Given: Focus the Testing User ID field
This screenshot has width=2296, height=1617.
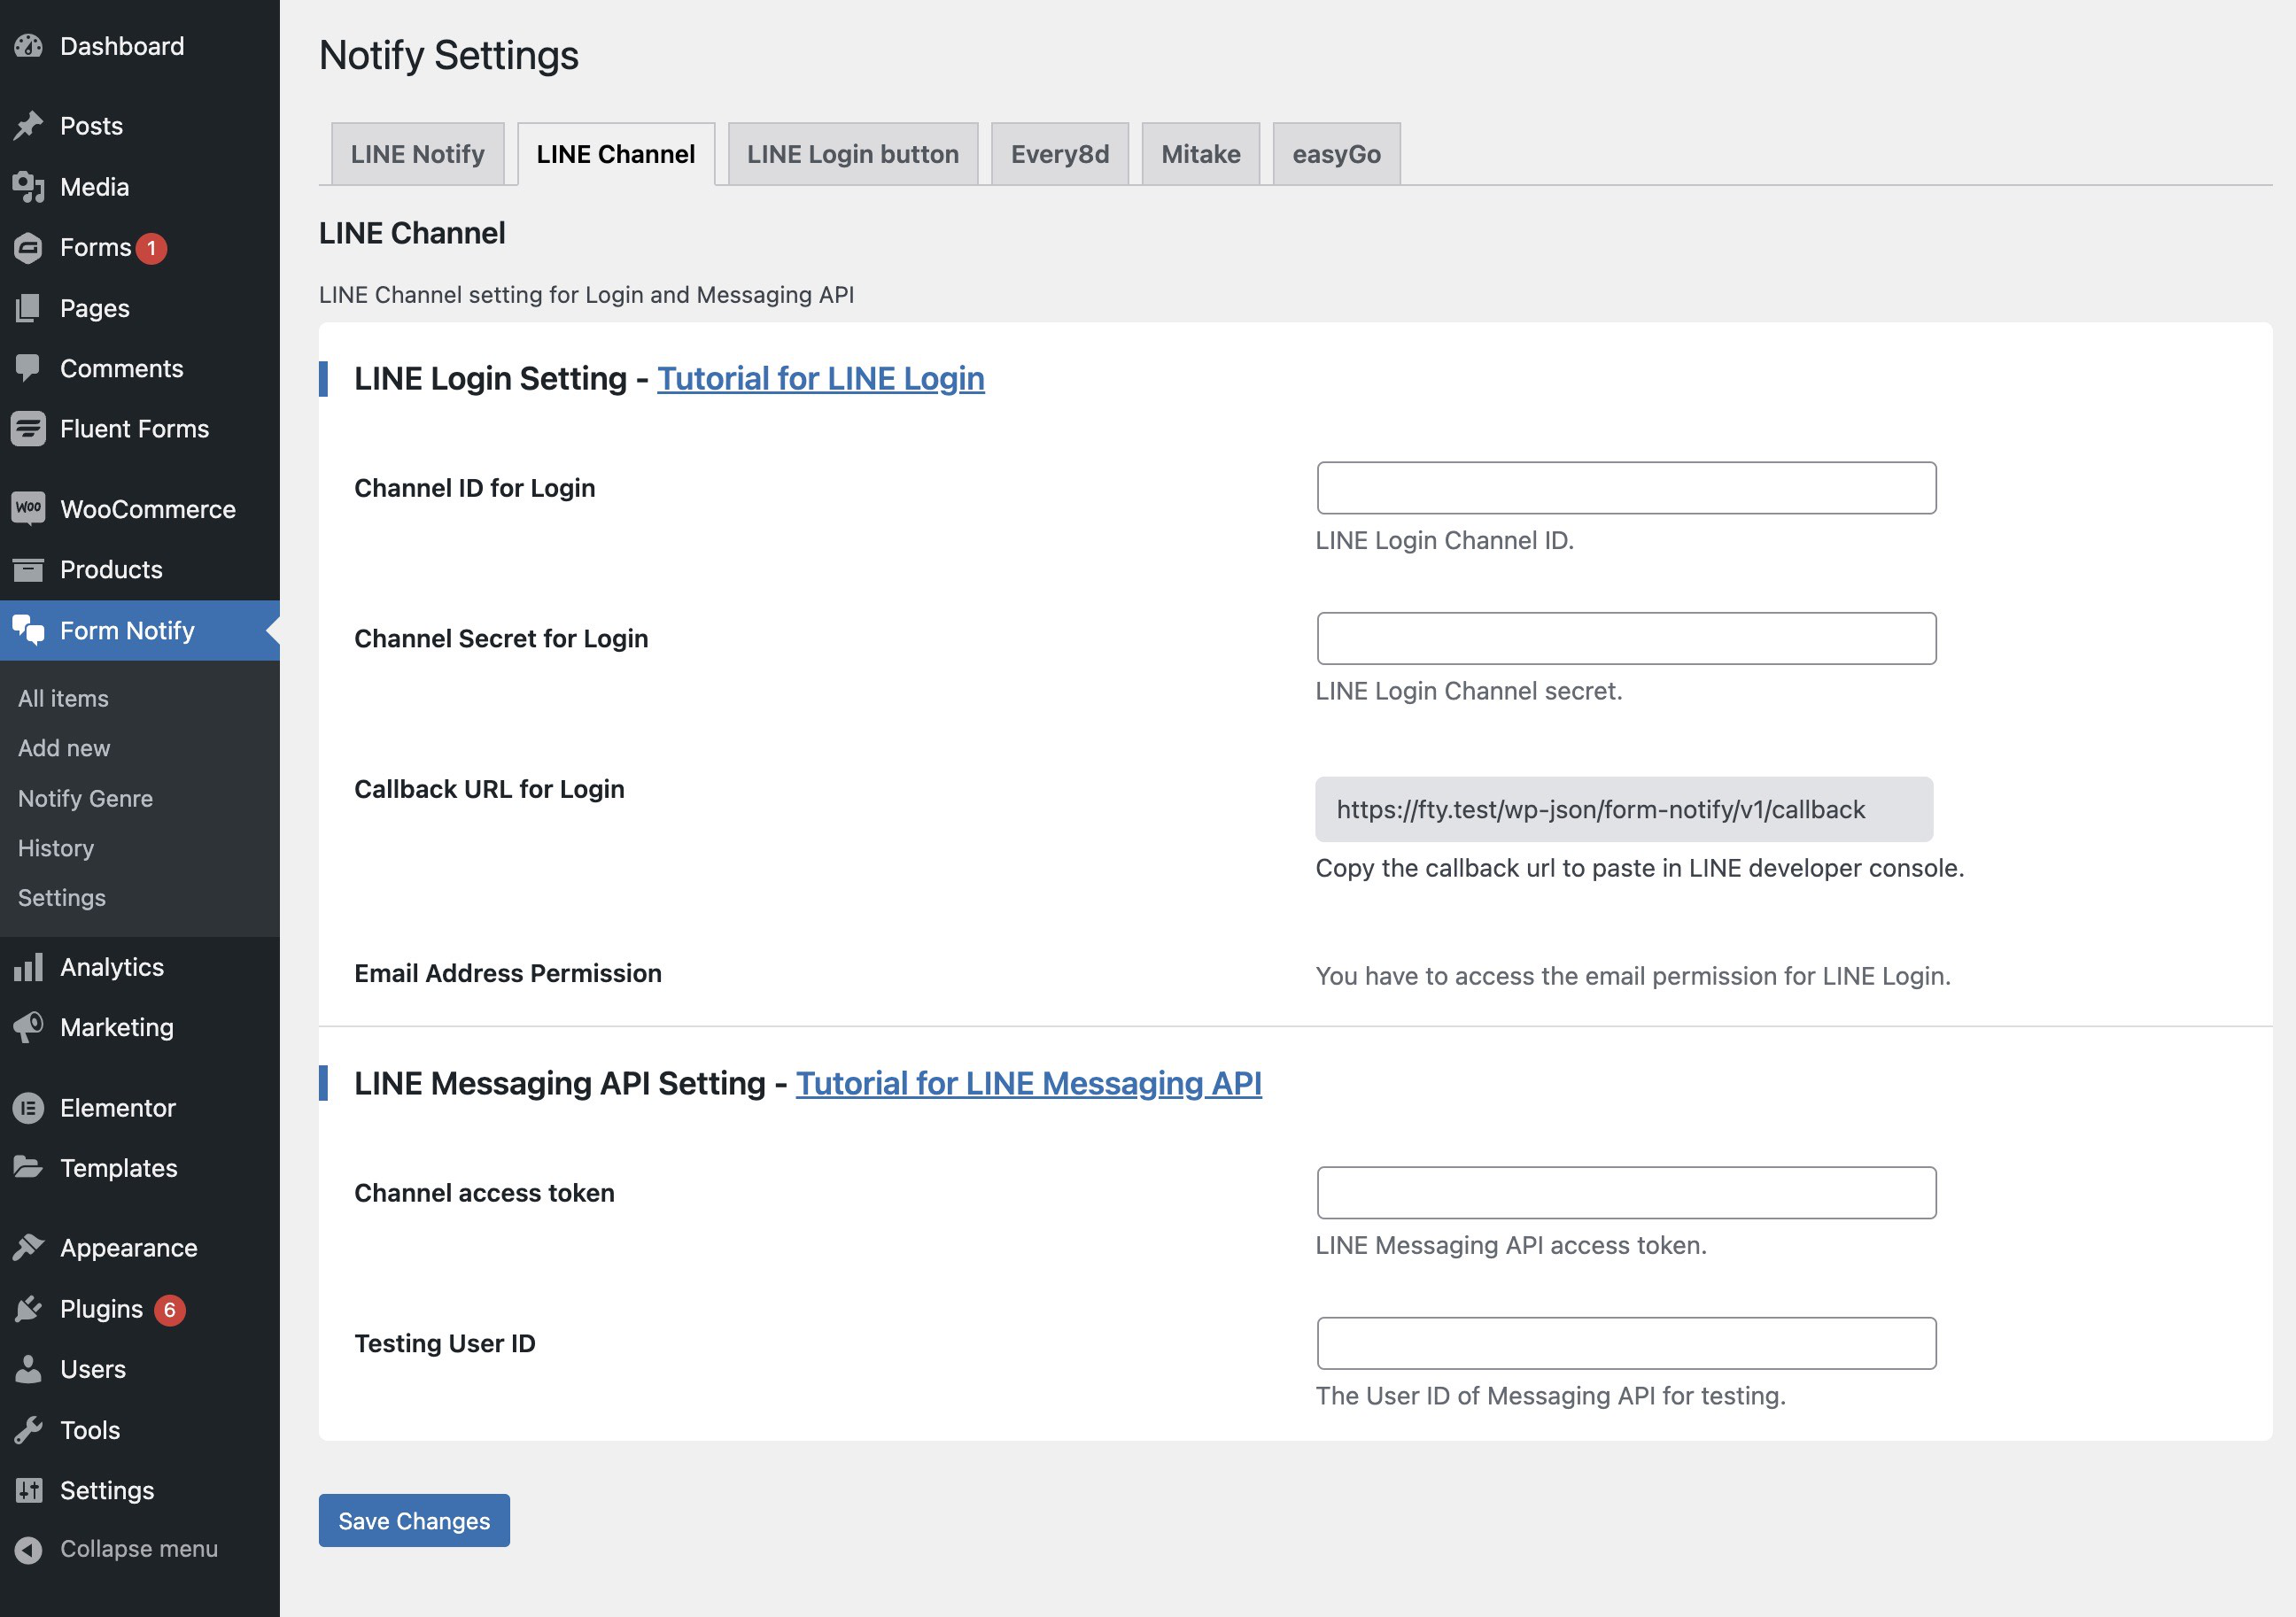Looking at the screenshot, I should pos(1626,1343).
